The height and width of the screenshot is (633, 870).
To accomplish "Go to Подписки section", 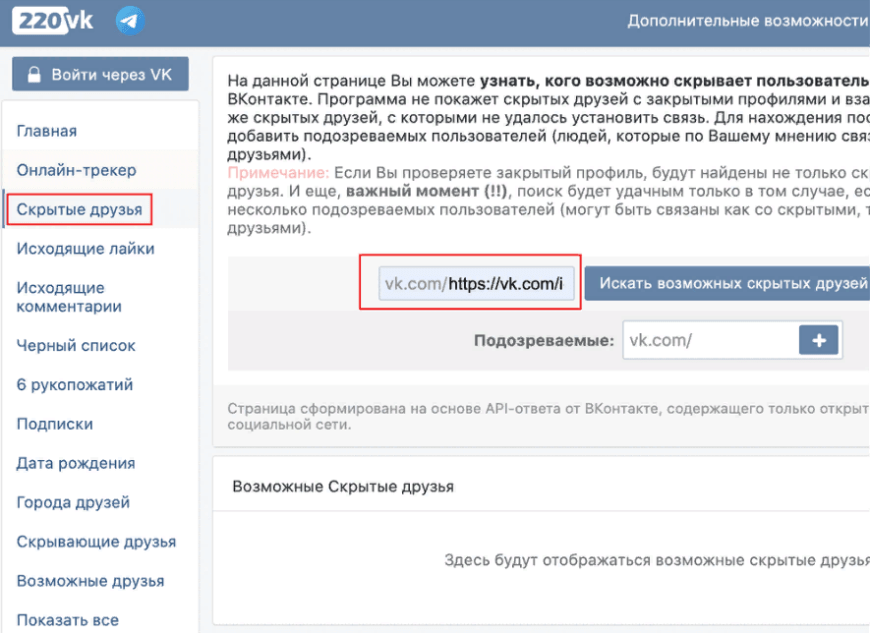I will coord(55,424).
